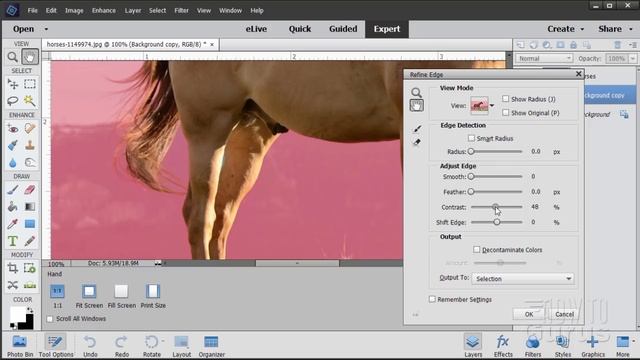The width and height of the screenshot is (640, 360).
Task: Choose the Straighten tool
Action: (x=29, y=285)
